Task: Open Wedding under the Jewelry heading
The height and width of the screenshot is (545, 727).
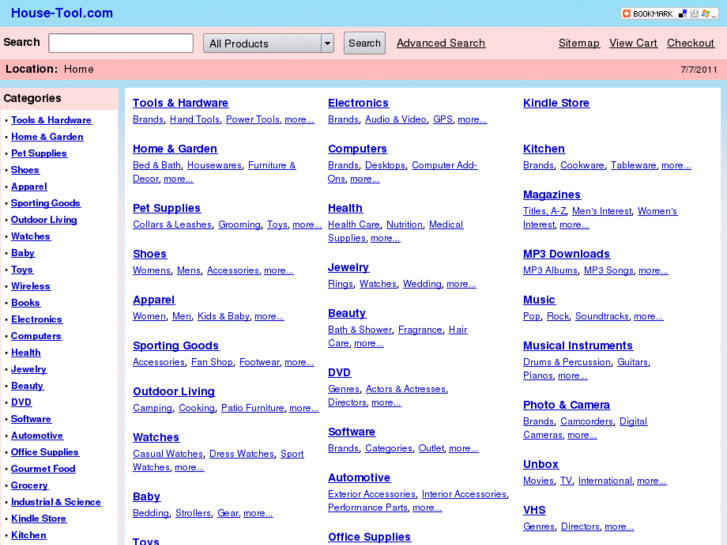Action: (422, 284)
